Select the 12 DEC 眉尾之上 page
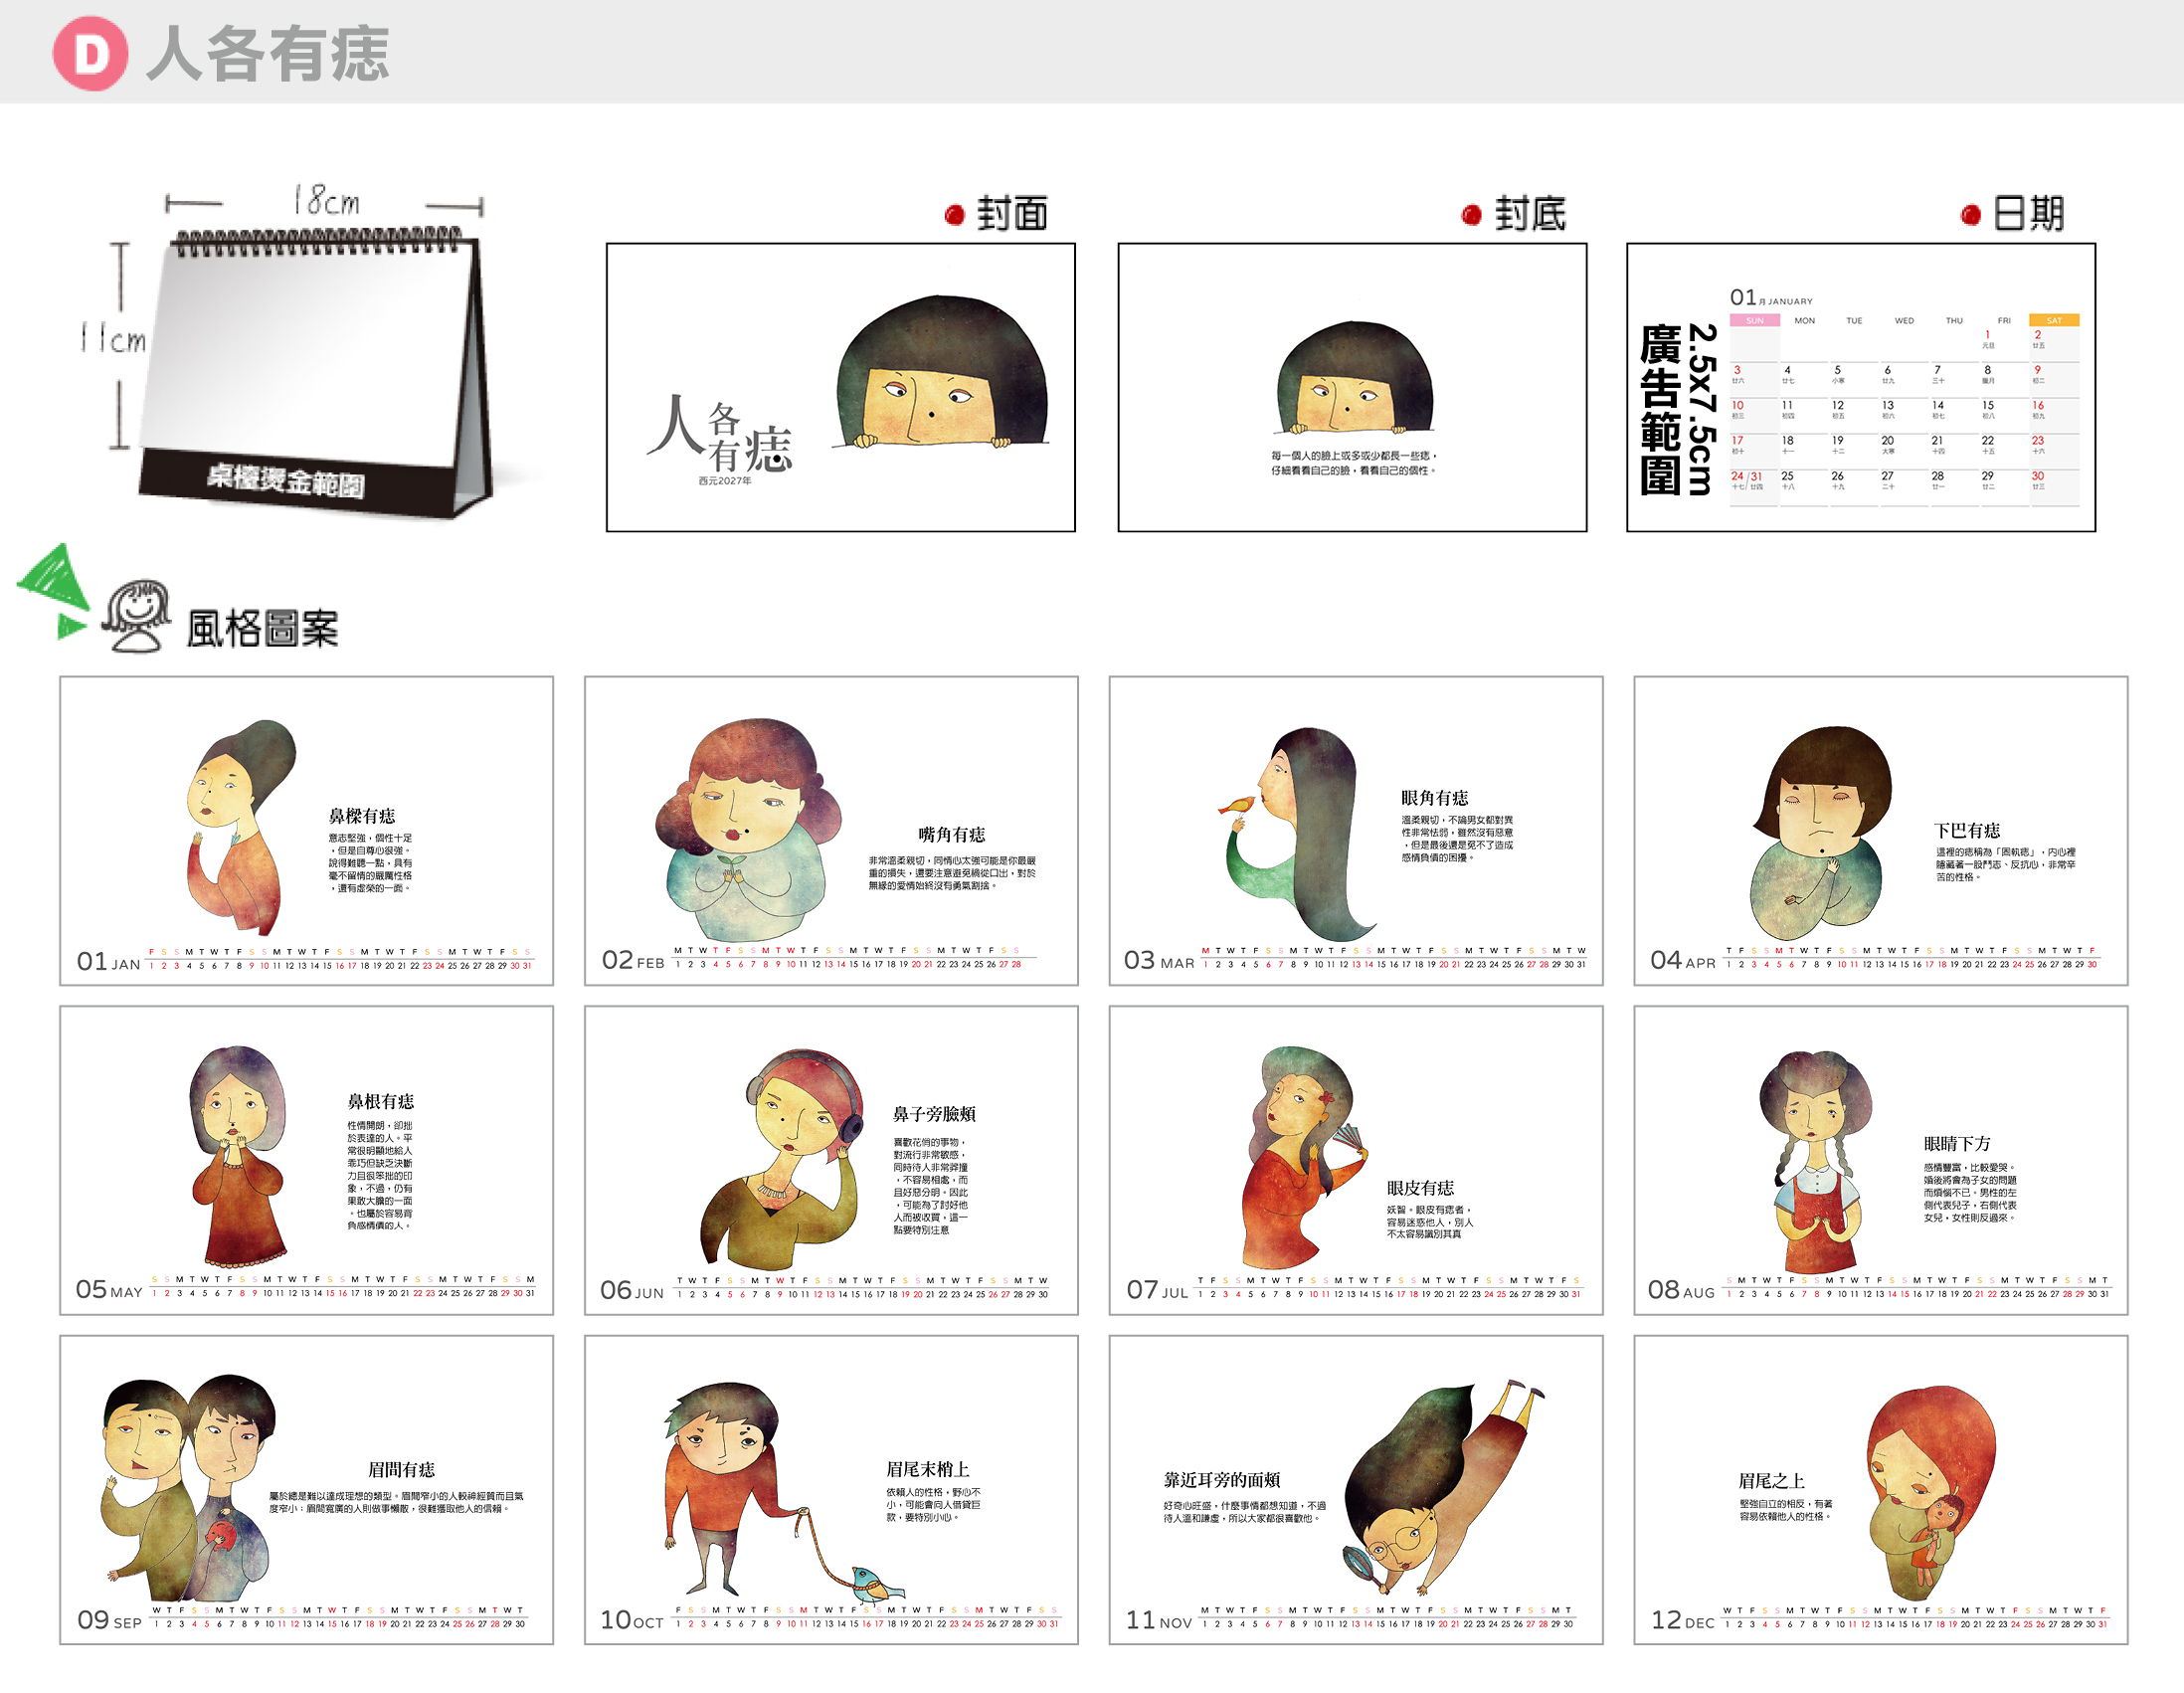 coord(1881,1490)
